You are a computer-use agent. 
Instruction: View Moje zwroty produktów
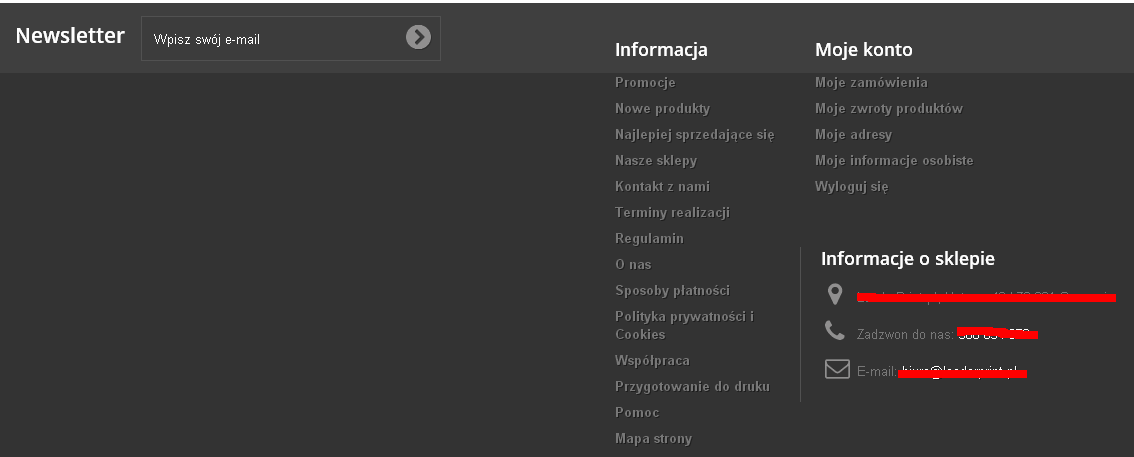tap(888, 109)
